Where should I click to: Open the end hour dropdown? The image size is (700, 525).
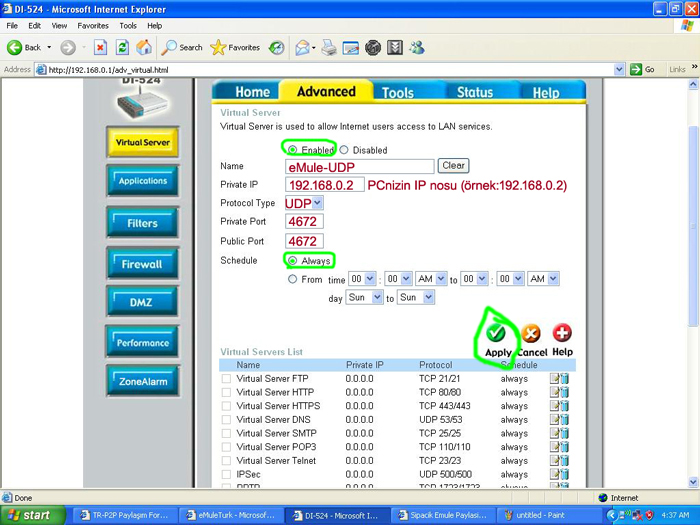click(474, 279)
